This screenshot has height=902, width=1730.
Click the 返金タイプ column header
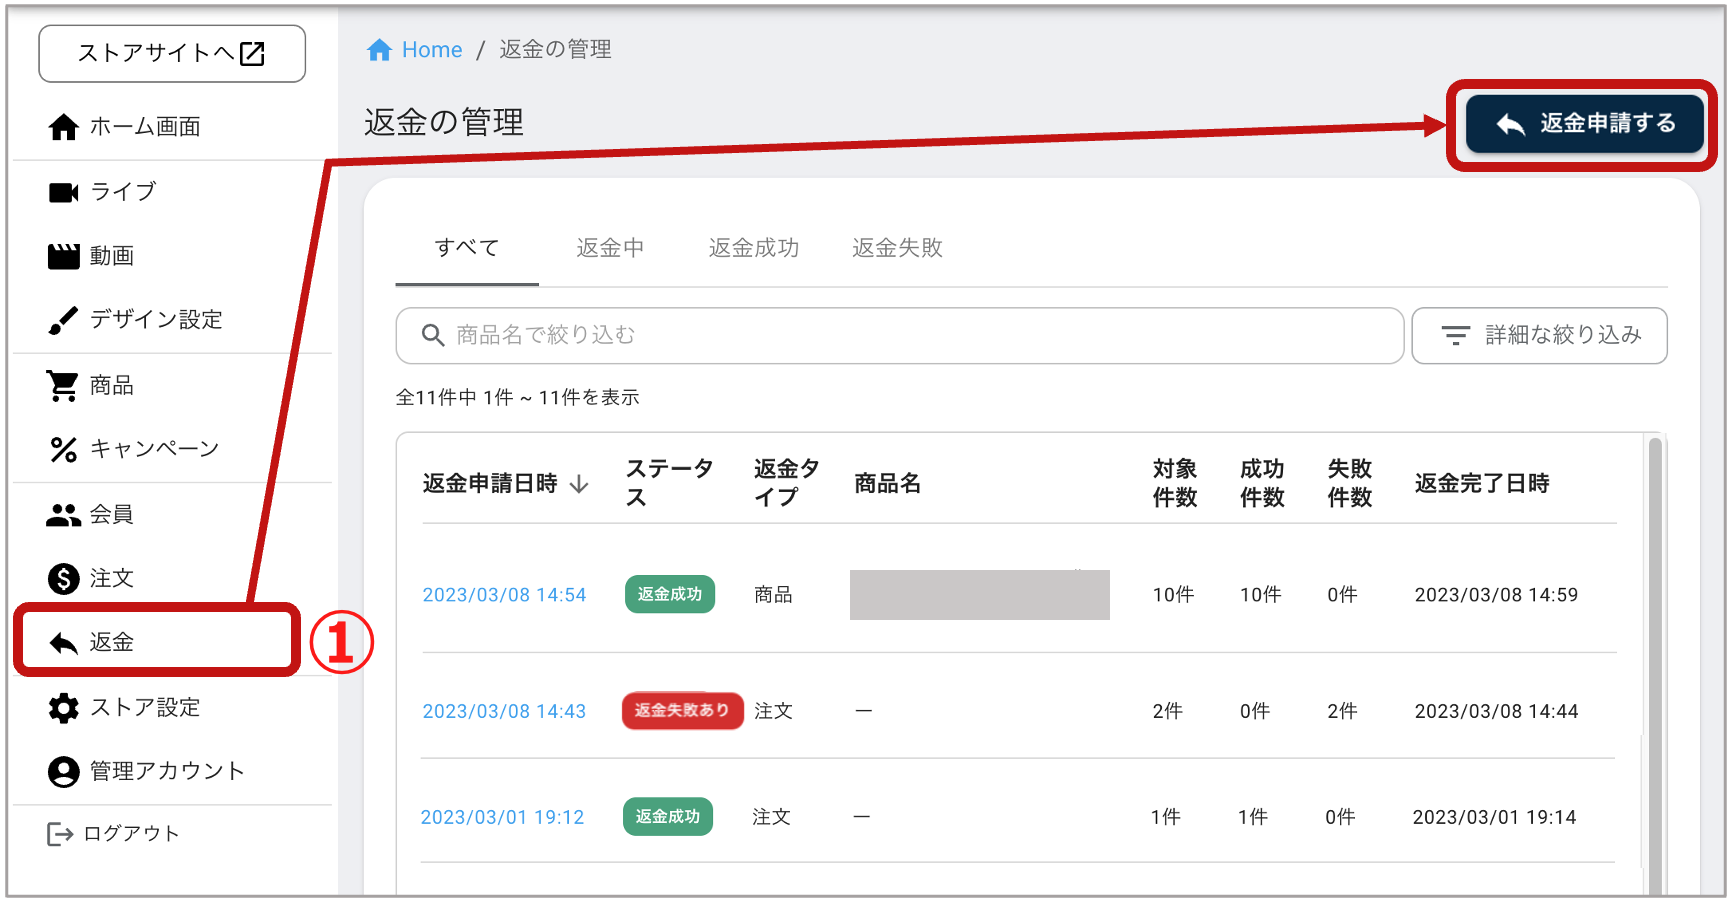(786, 484)
